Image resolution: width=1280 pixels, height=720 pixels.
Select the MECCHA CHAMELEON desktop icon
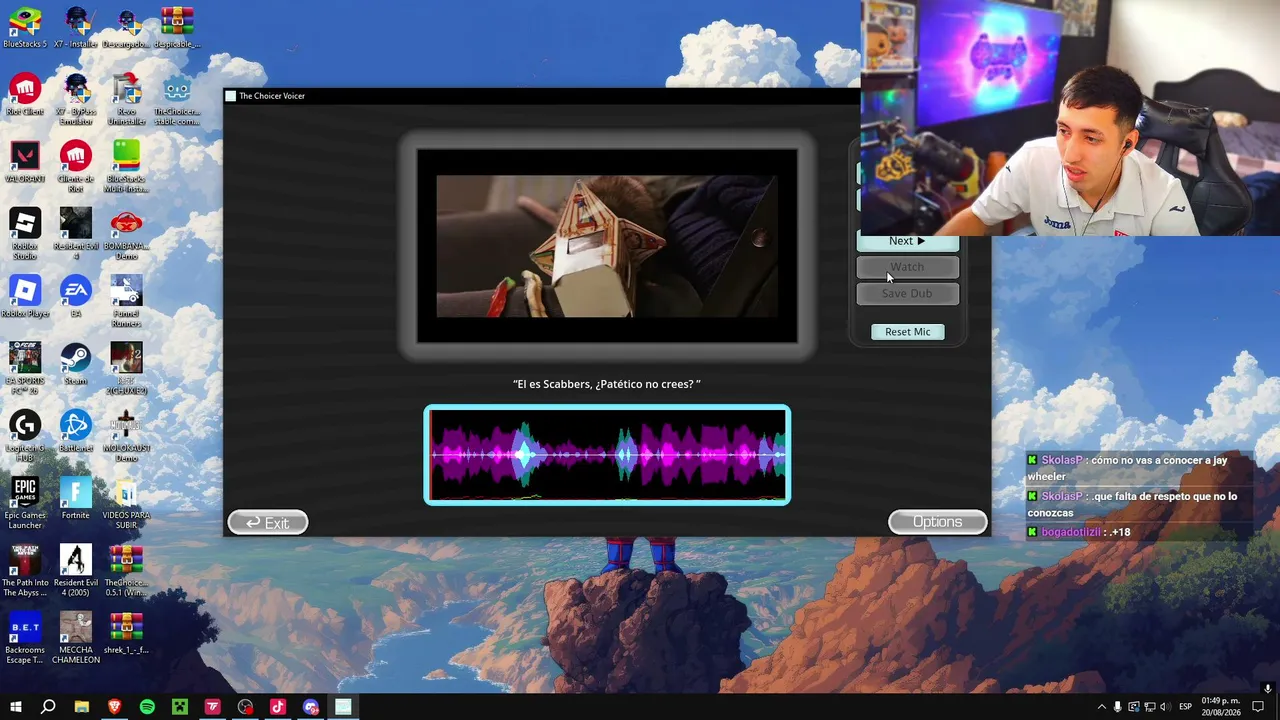[76, 637]
